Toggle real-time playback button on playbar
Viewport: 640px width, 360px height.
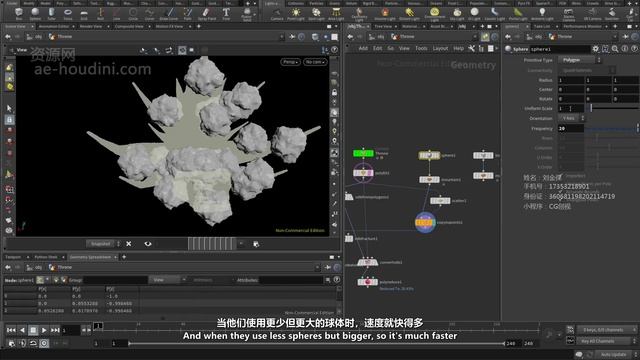coord(44,343)
